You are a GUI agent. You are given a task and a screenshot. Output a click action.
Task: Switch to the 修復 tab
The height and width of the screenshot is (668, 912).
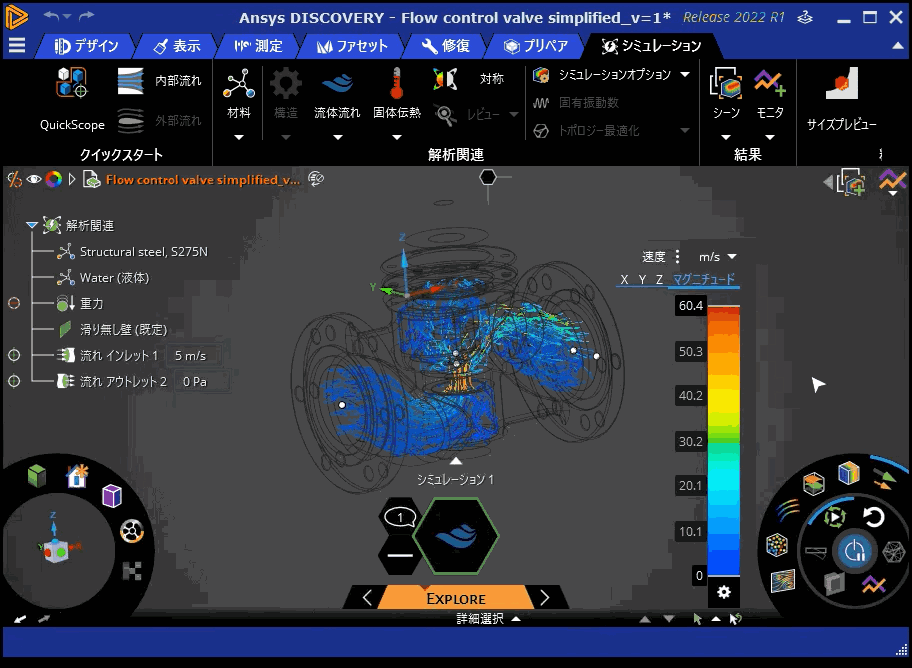[x=446, y=46]
